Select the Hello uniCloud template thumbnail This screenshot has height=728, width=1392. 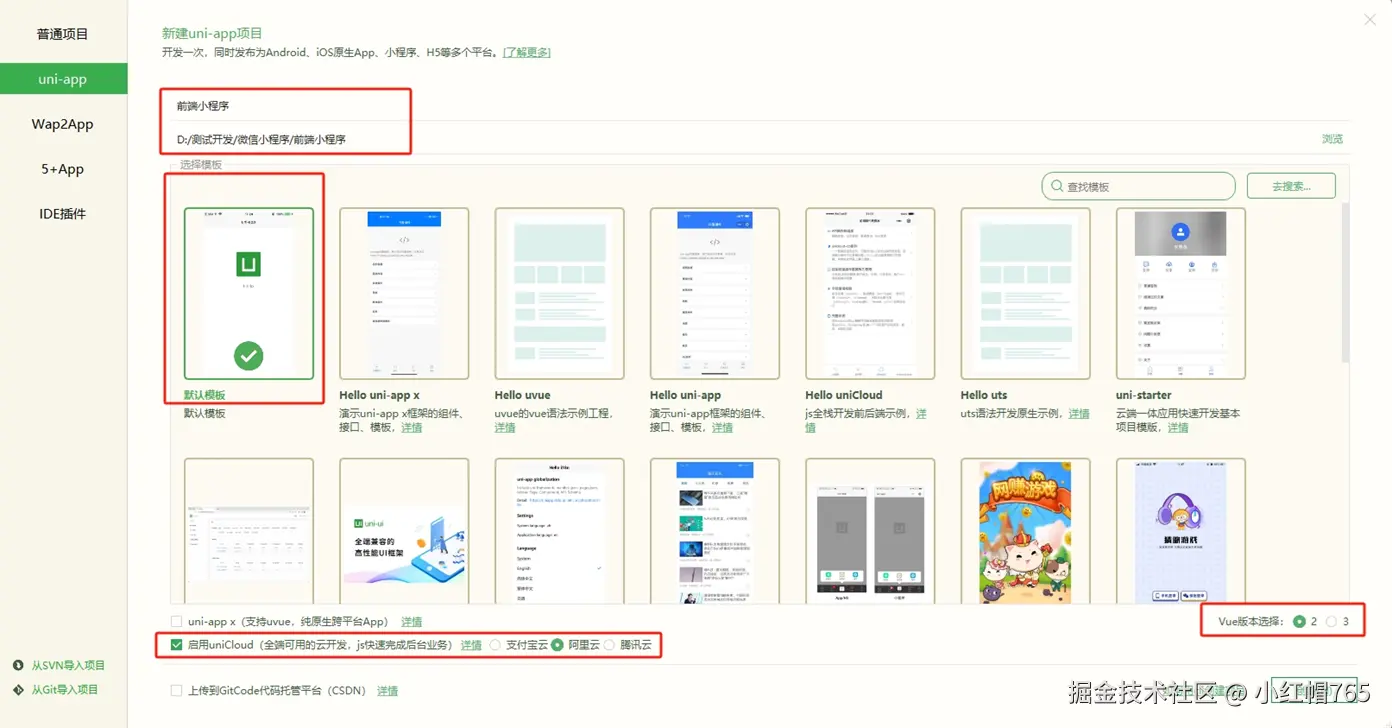(x=870, y=294)
